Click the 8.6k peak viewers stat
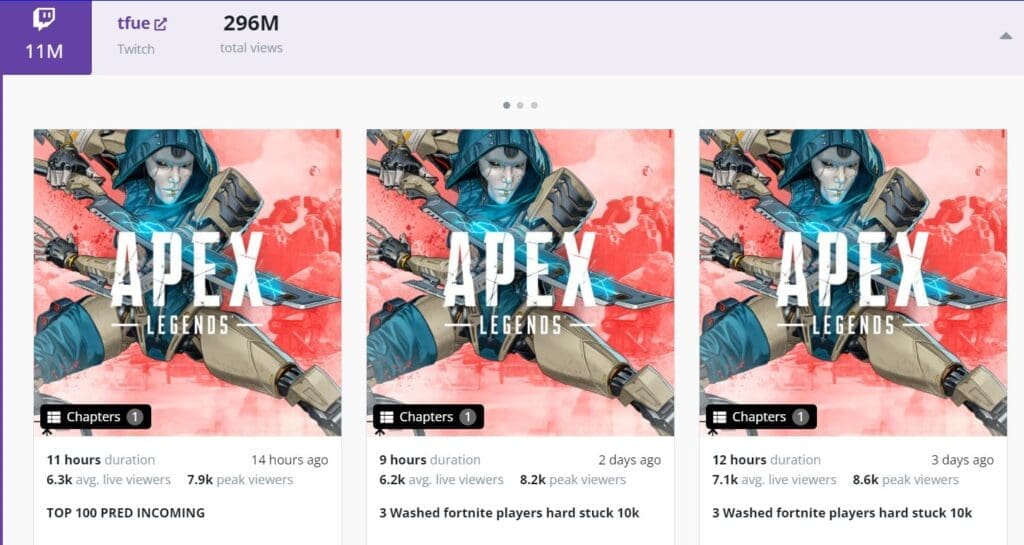Viewport: 1024px width, 545px height. [x=905, y=480]
